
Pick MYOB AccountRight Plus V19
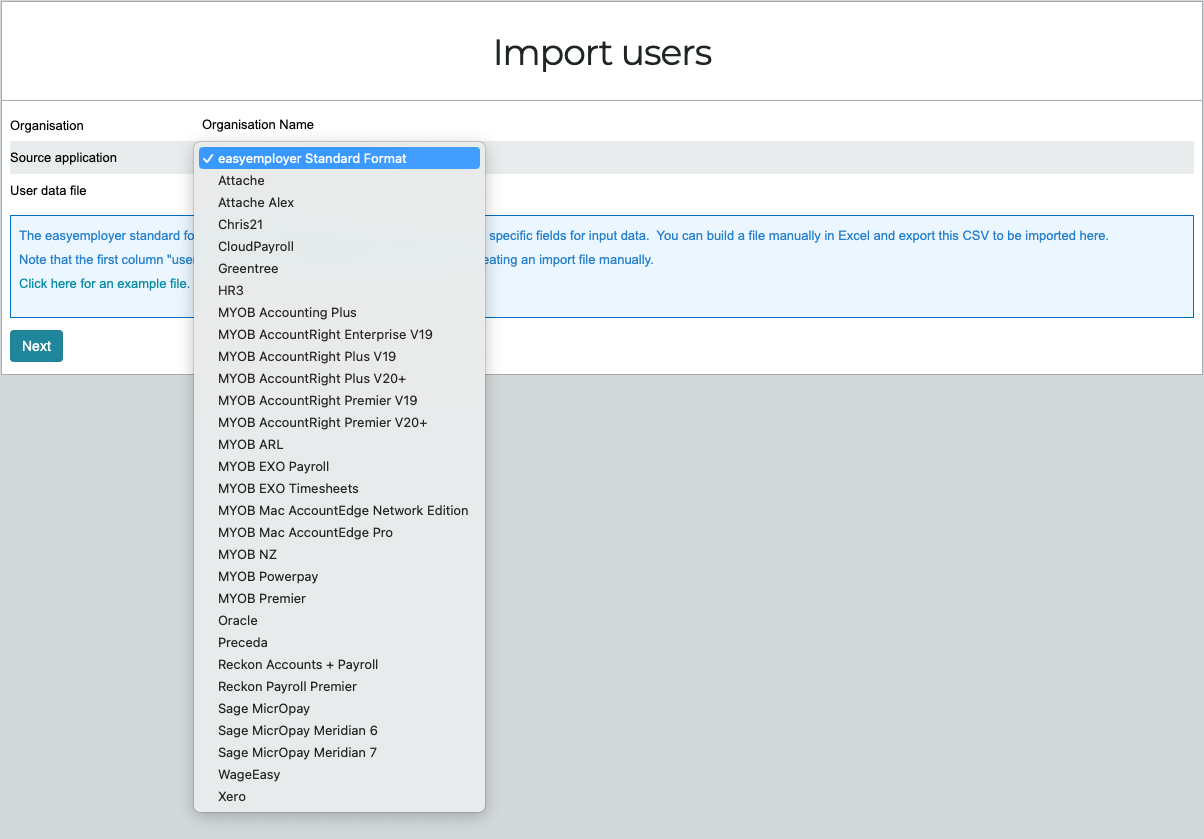pyautogui.click(x=339, y=356)
